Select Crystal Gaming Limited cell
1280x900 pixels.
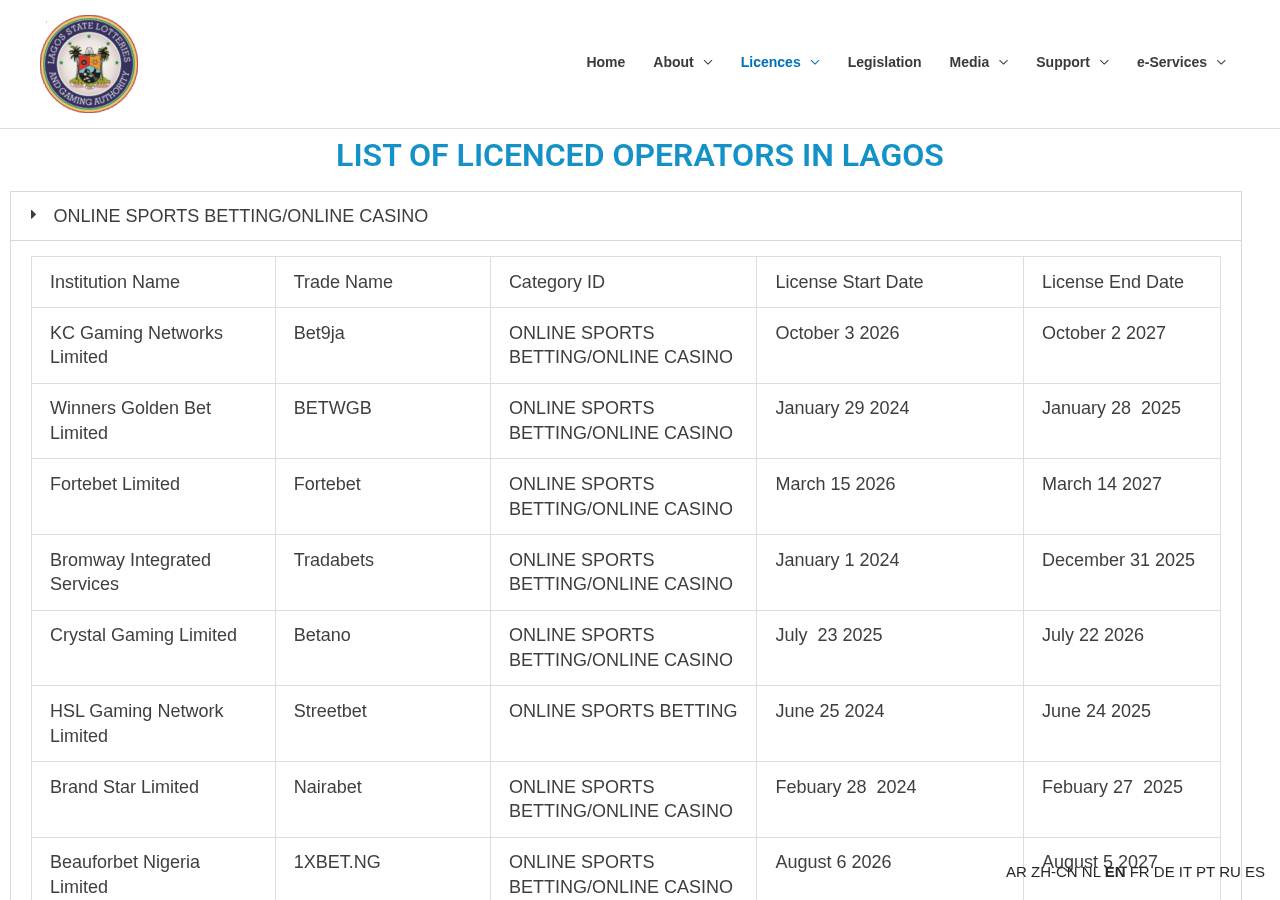153,648
